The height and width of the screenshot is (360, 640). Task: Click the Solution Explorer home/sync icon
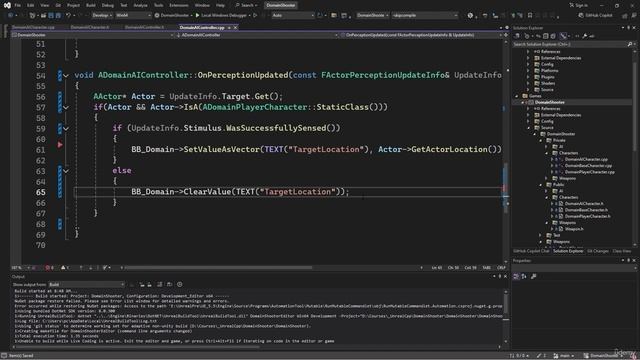517,36
